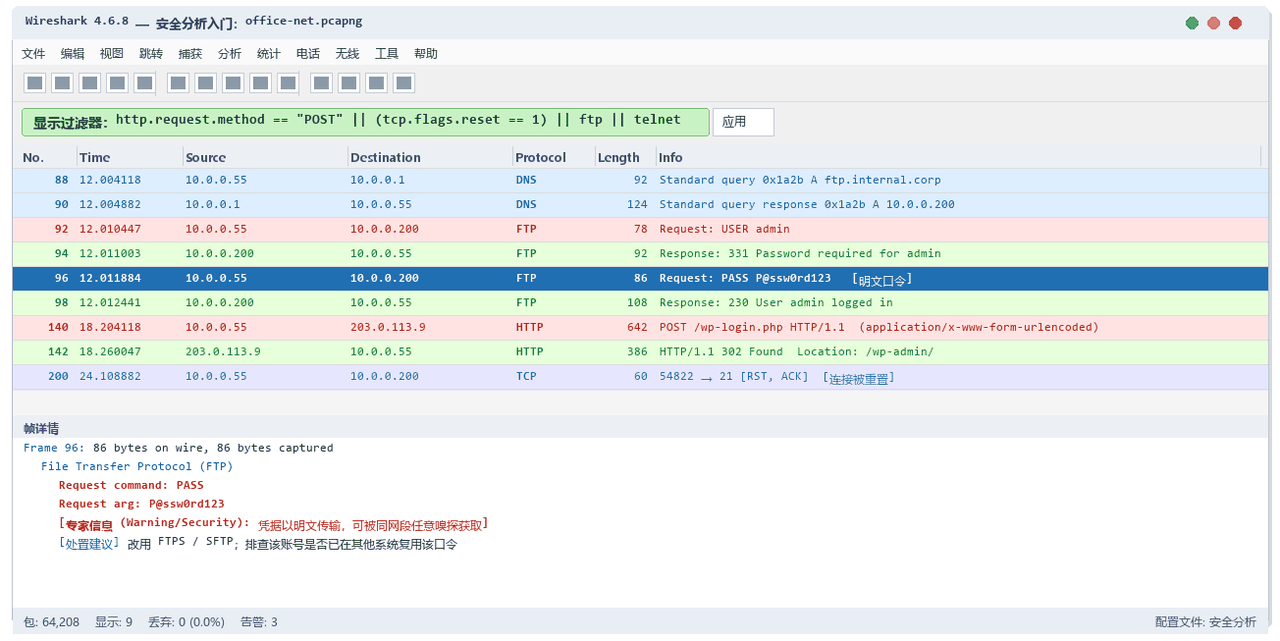Select packet 96 'Request: PASS P@ssw0rd123'
Viewport: 1280px width, 641px height.
tap(640, 278)
